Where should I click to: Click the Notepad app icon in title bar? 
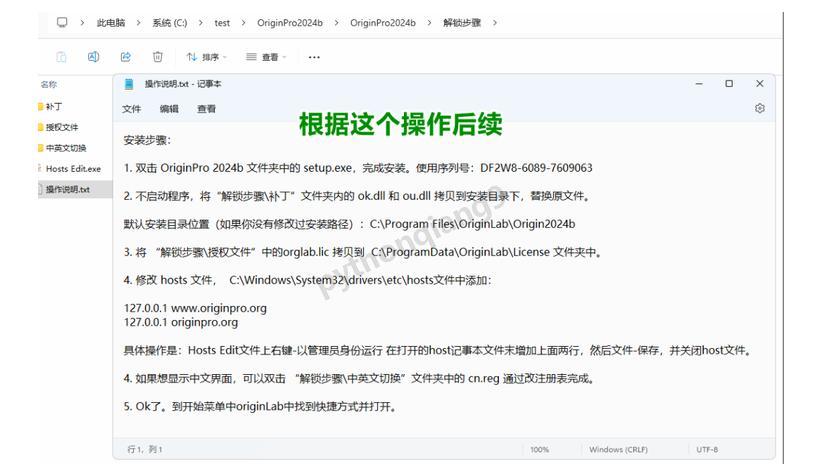click(x=129, y=84)
